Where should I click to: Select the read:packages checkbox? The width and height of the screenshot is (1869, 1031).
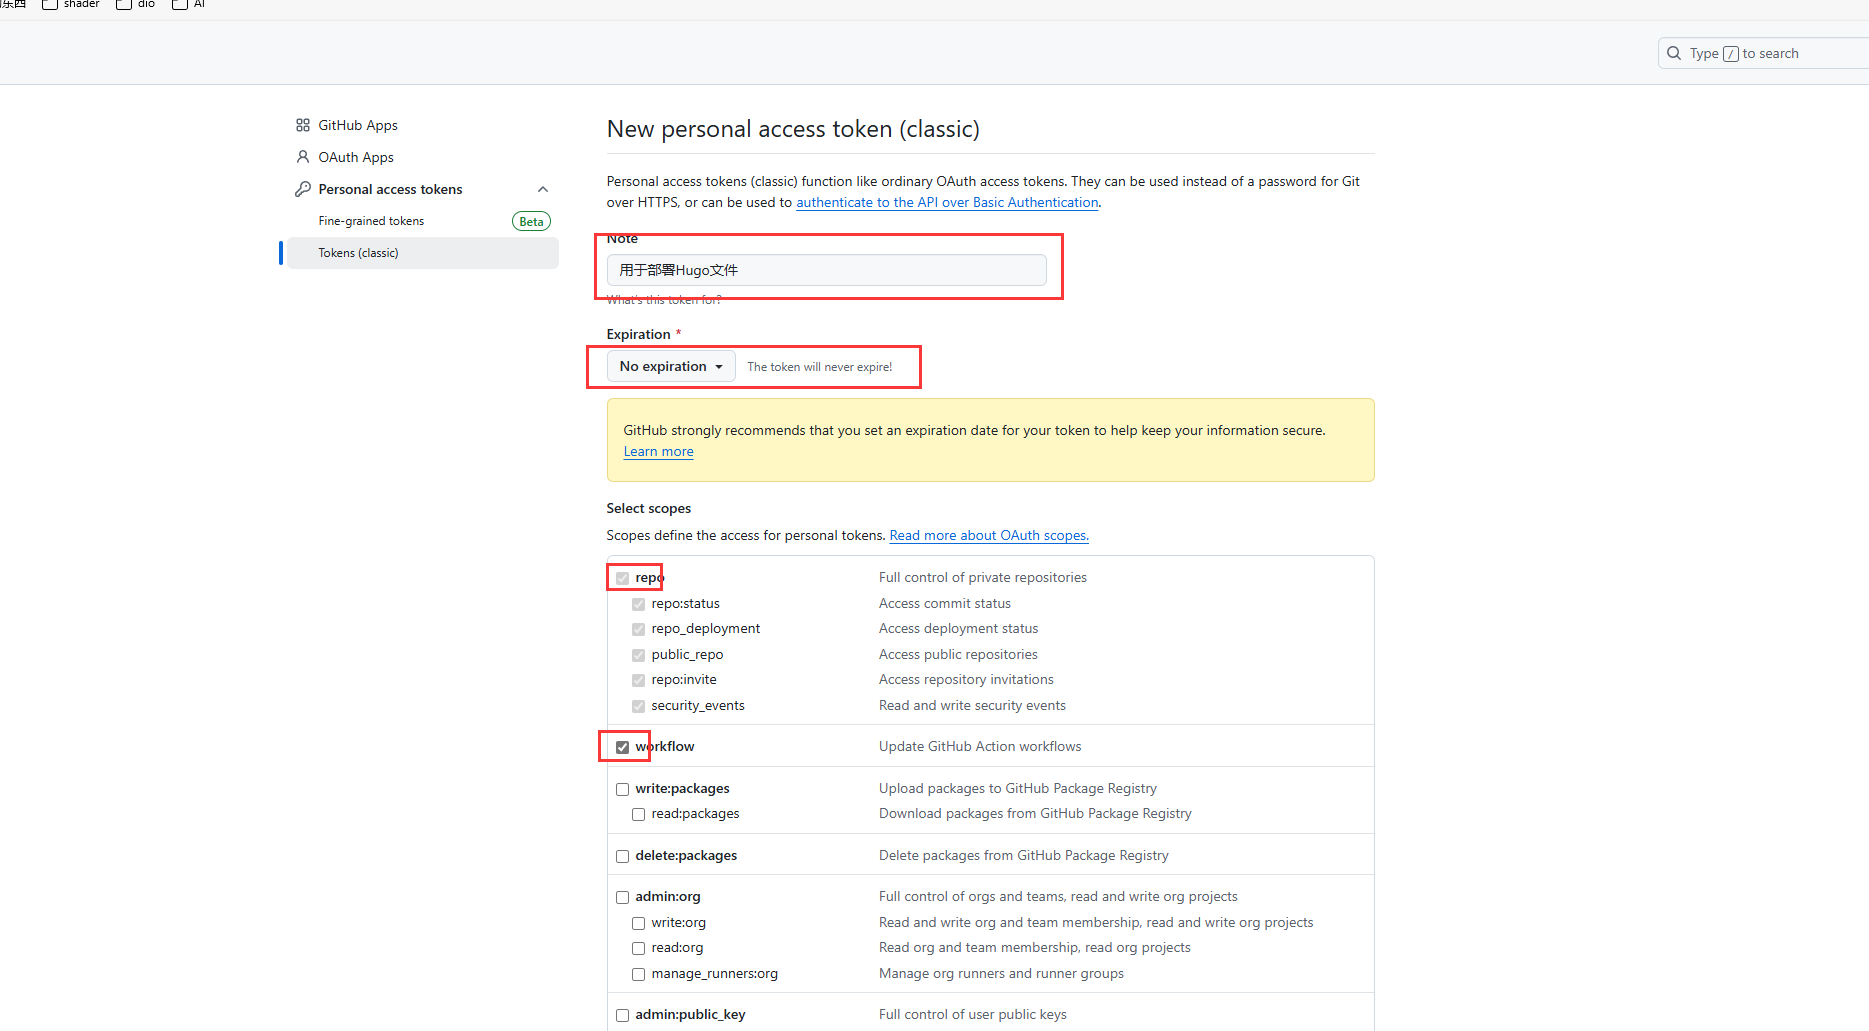pos(638,814)
